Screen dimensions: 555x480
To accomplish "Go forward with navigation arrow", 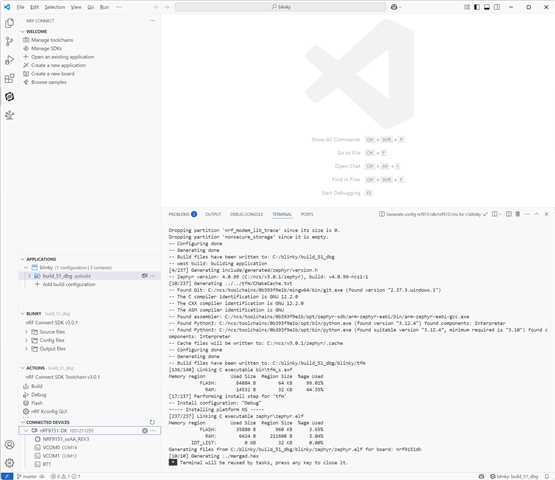I will pos(167,7).
